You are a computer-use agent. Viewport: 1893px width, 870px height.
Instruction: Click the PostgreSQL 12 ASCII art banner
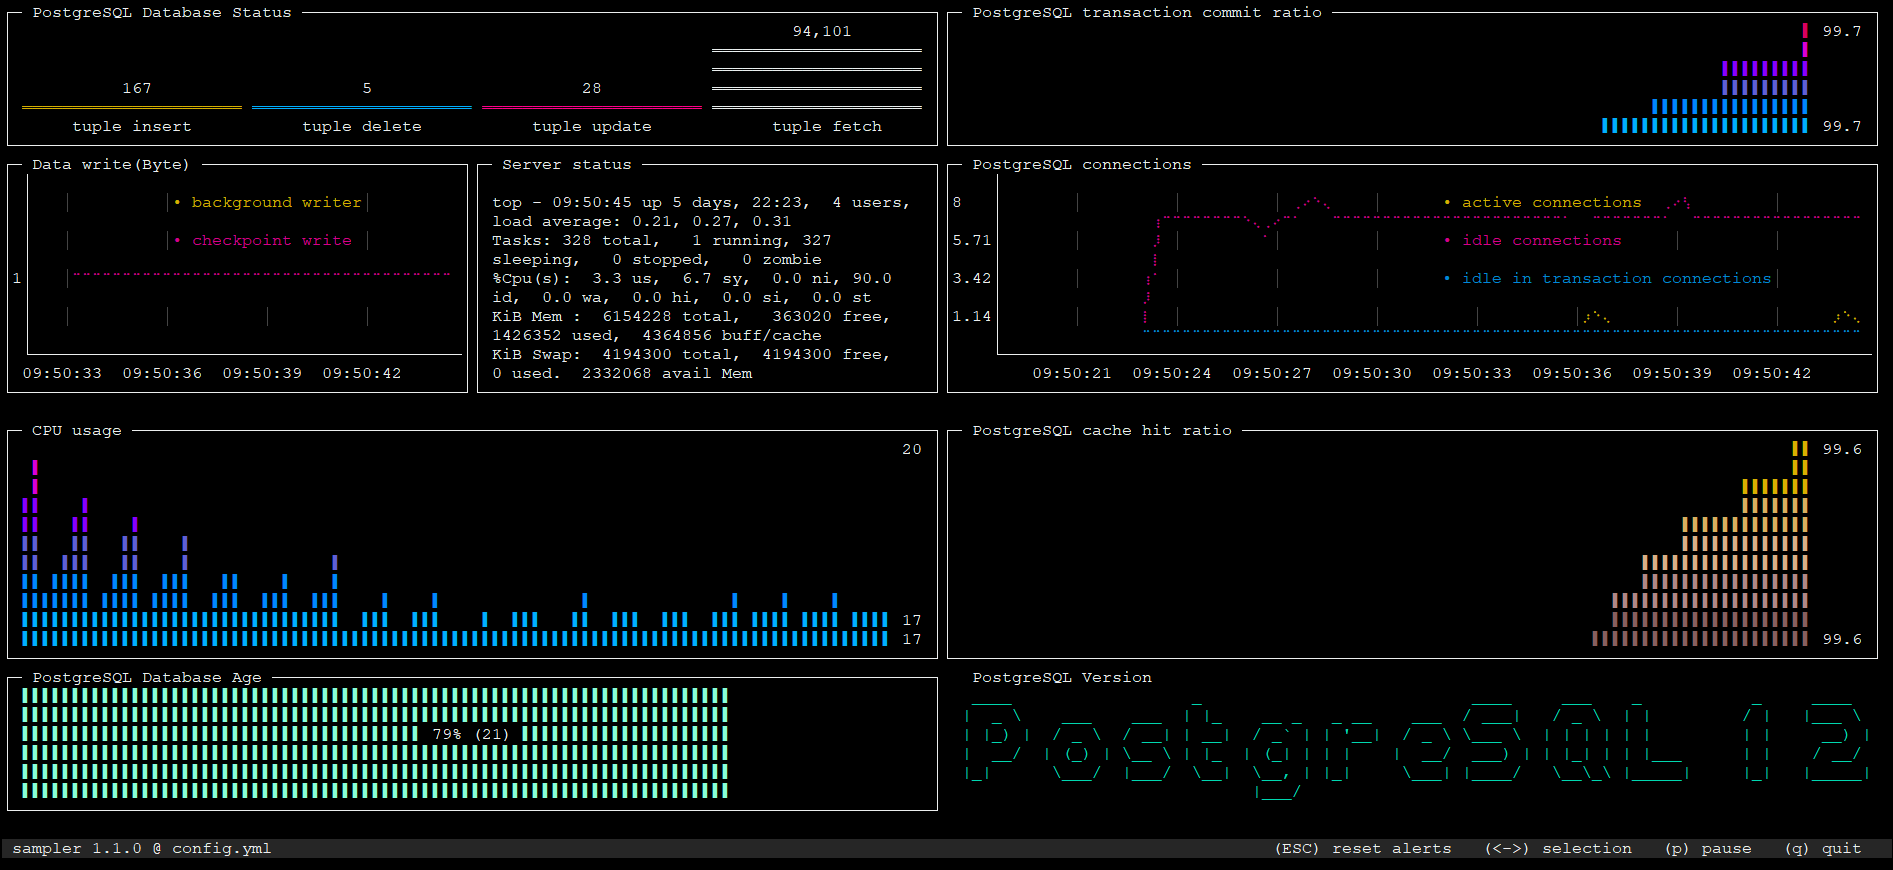[1417, 750]
